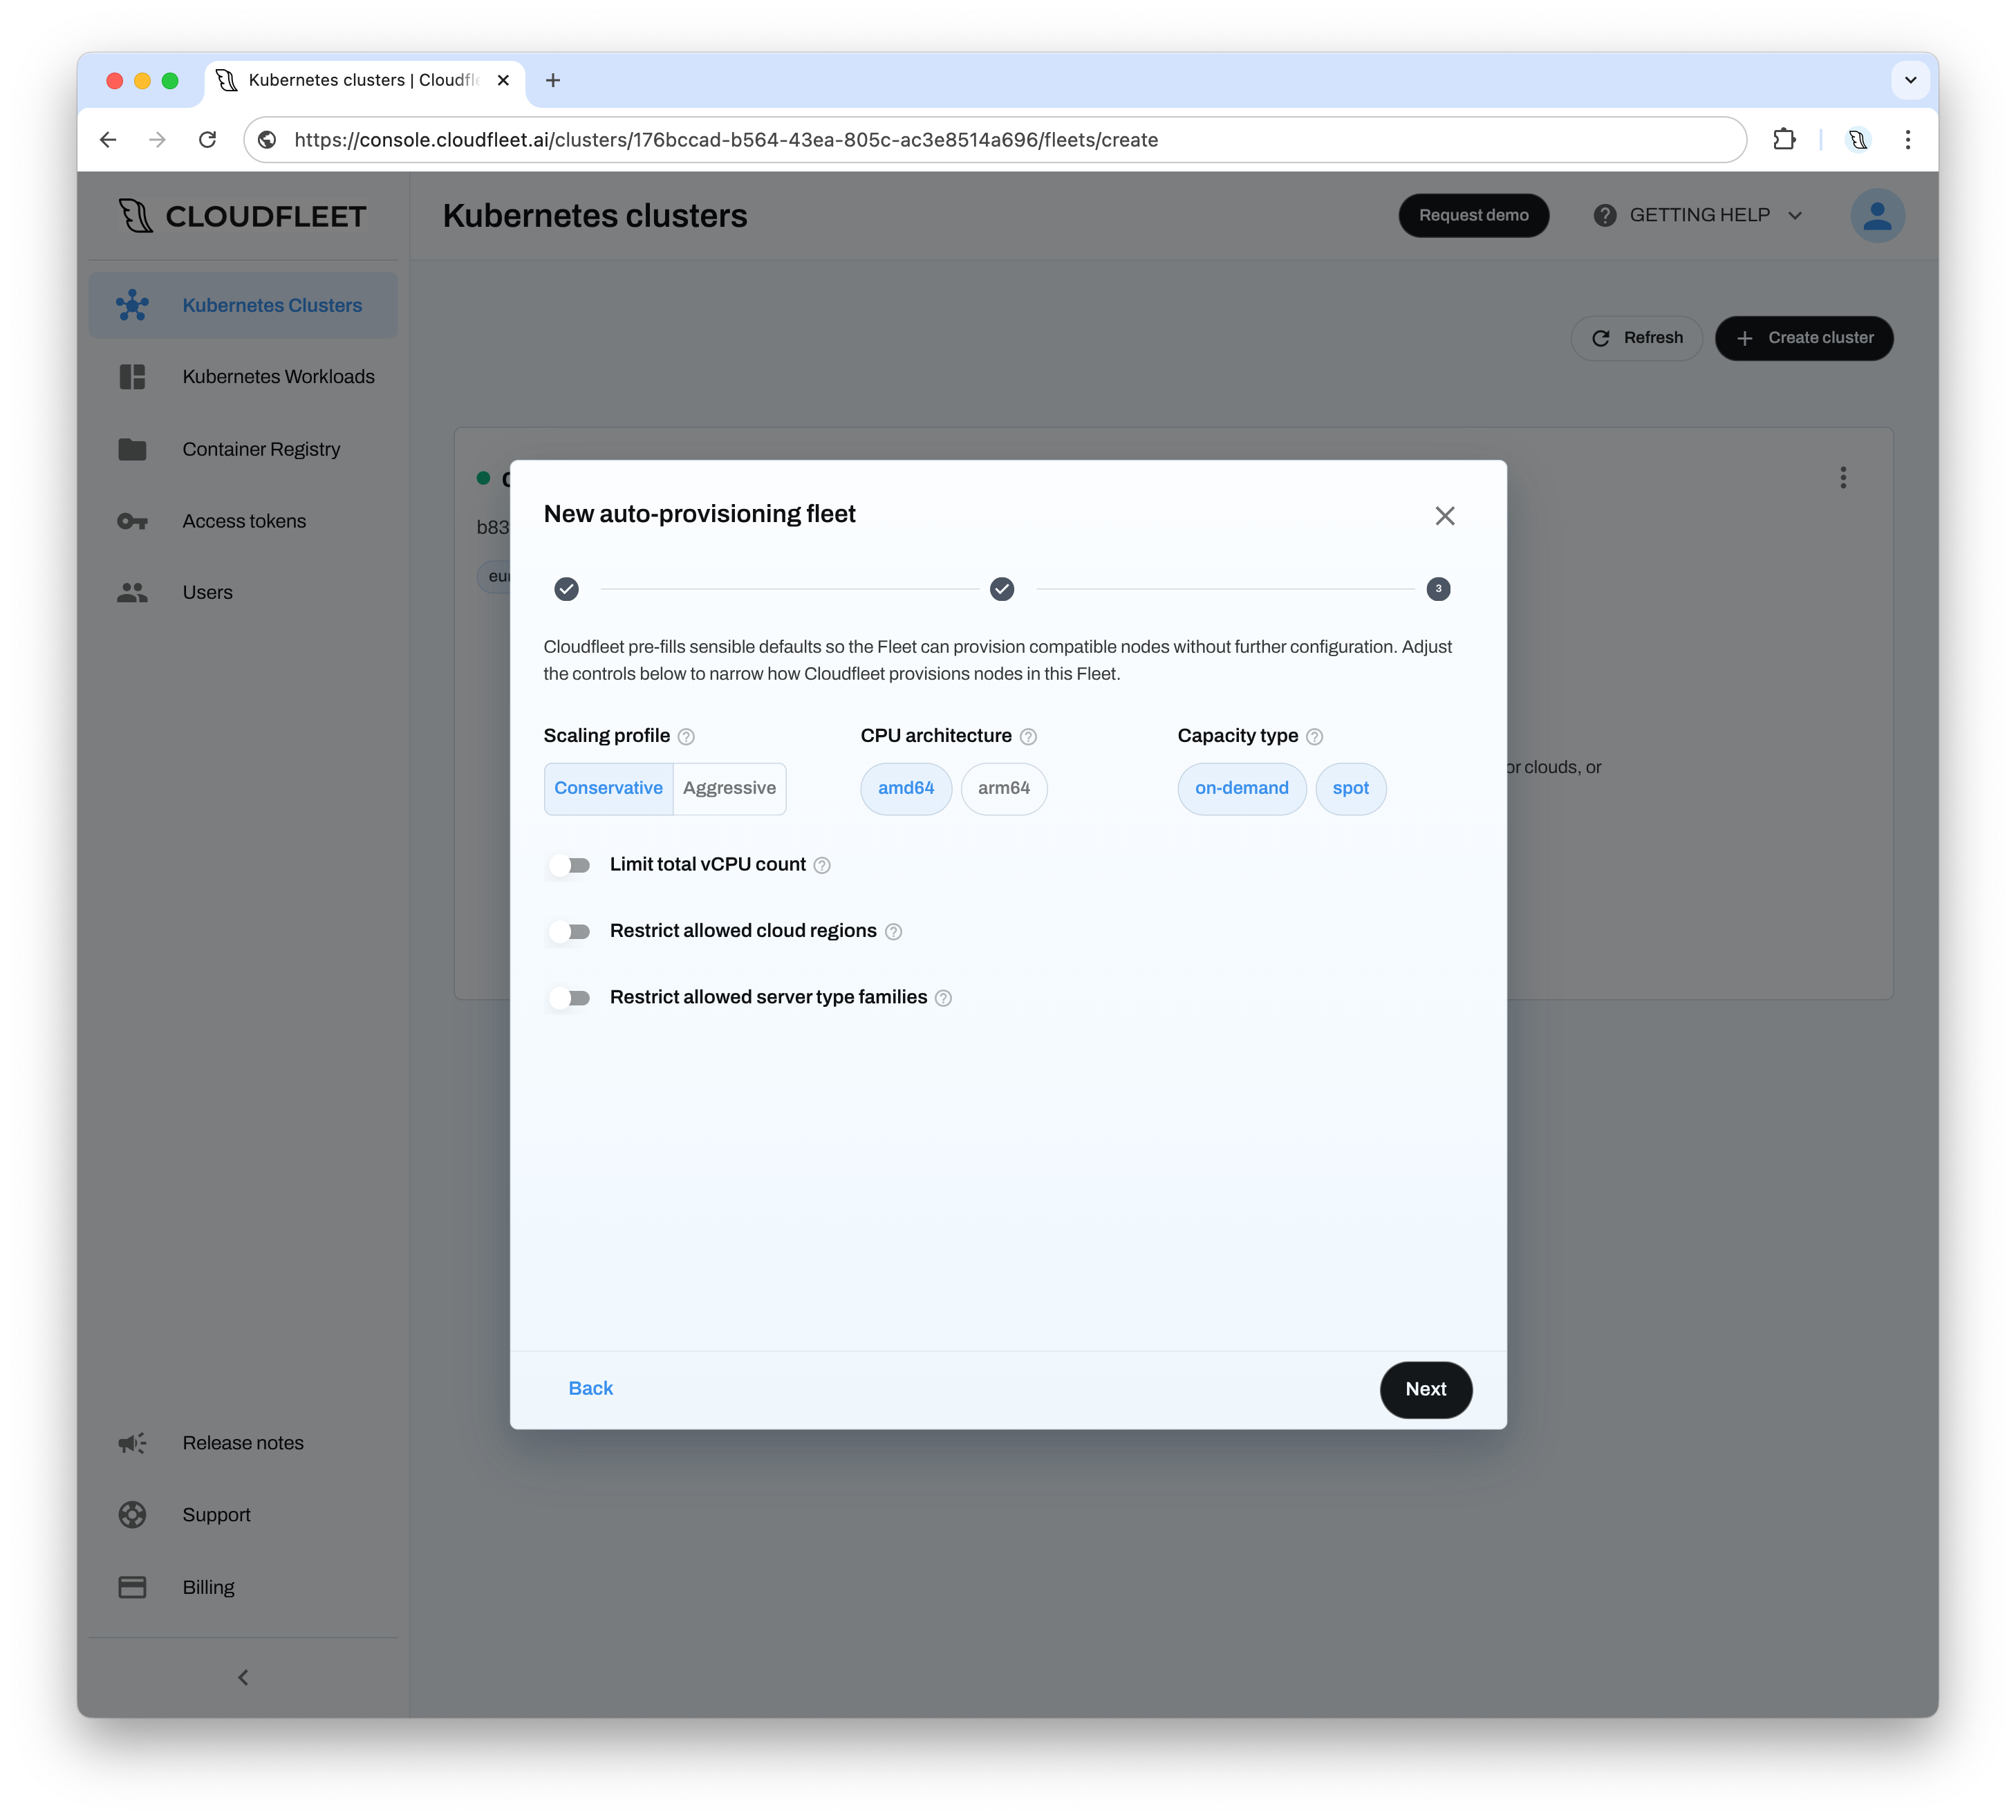This screenshot has height=1820, width=2016.
Task: Open the user account avatar menu
Action: (x=1877, y=215)
